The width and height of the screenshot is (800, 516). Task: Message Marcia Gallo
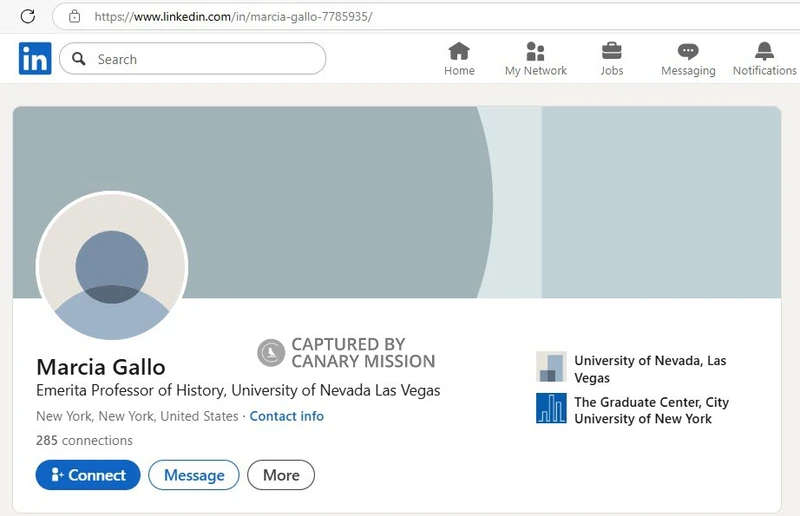(x=194, y=475)
